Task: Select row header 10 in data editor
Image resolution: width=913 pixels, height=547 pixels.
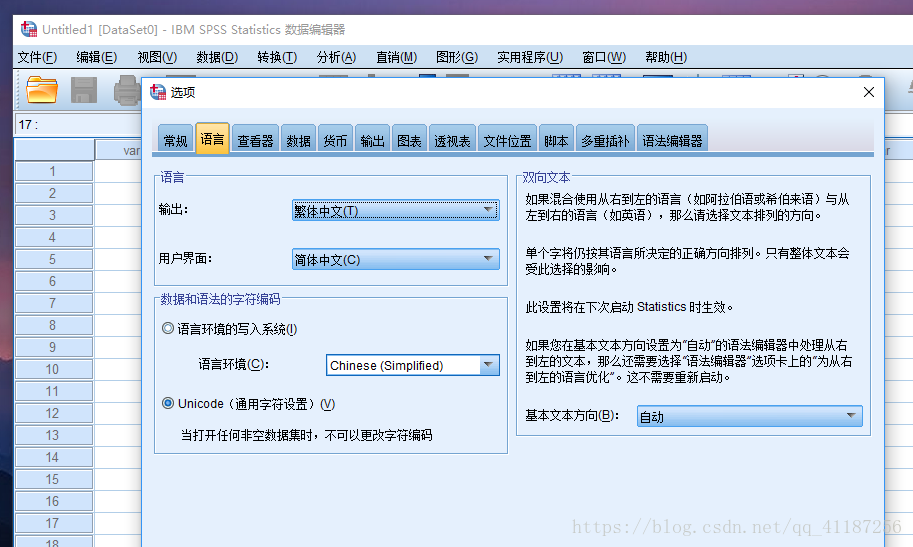Action: 54,369
